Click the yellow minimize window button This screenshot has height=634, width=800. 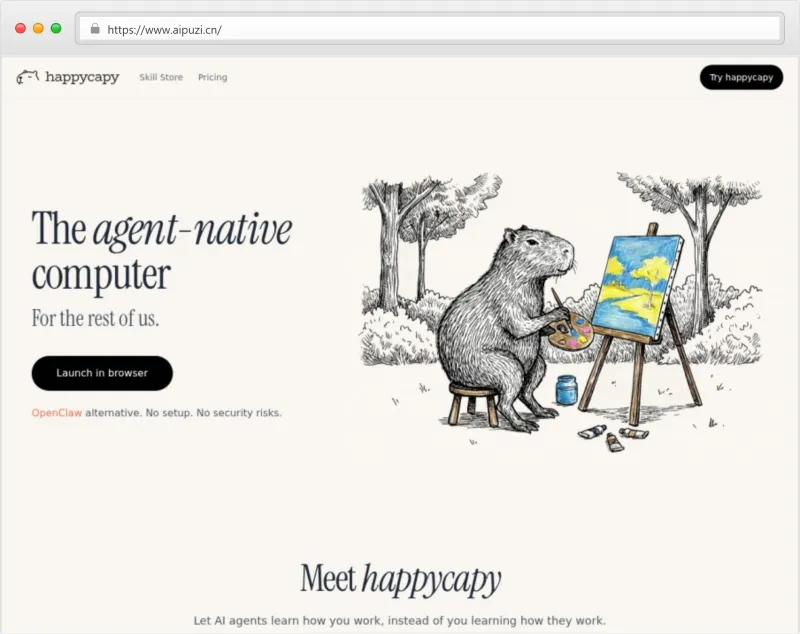click(38, 29)
